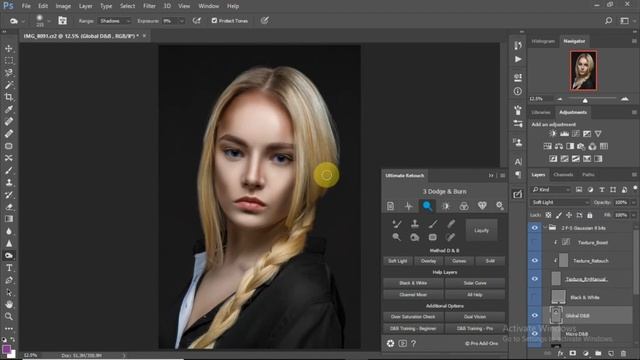Switch to the Channels tab
Image resolution: width=640 pixels, height=360 pixels.
563,175
